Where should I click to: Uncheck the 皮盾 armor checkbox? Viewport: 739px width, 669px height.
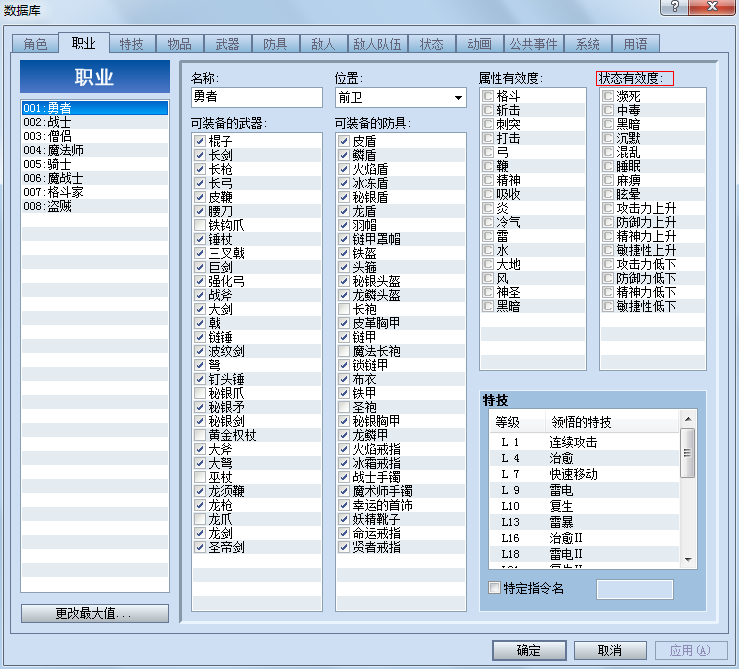[x=344, y=141]
